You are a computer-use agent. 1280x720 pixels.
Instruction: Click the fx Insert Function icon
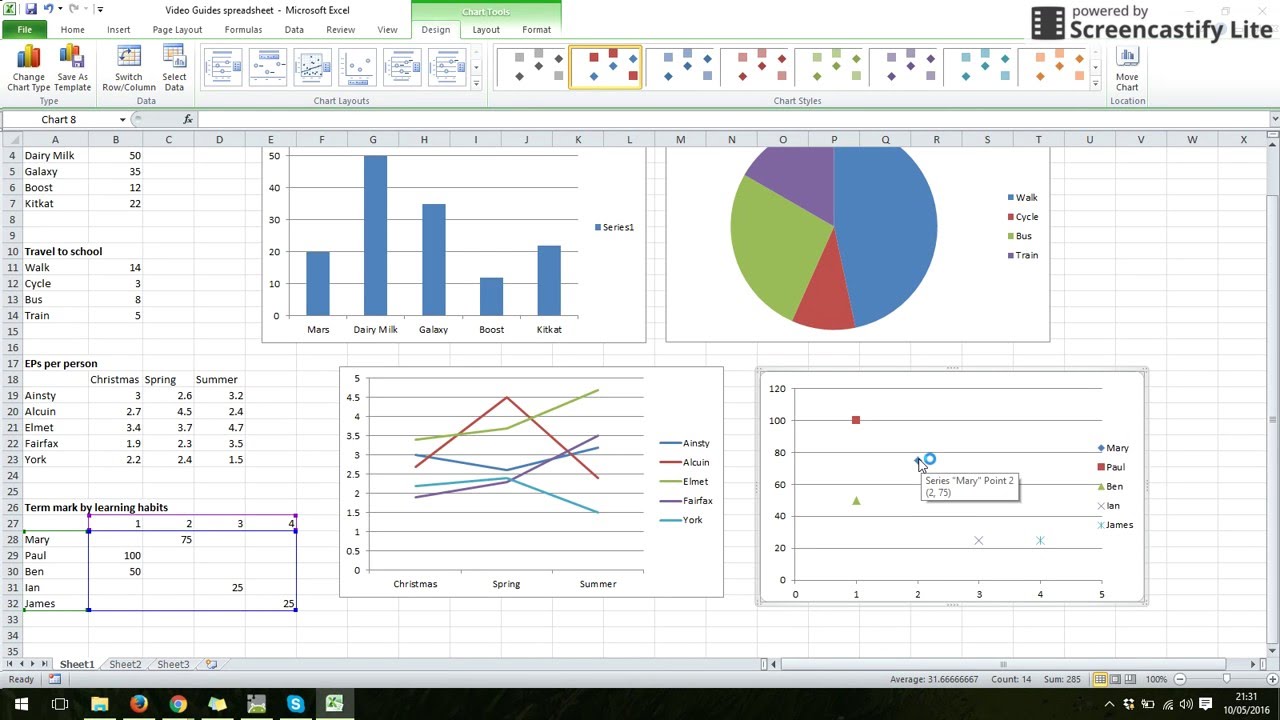click(187, 119)
